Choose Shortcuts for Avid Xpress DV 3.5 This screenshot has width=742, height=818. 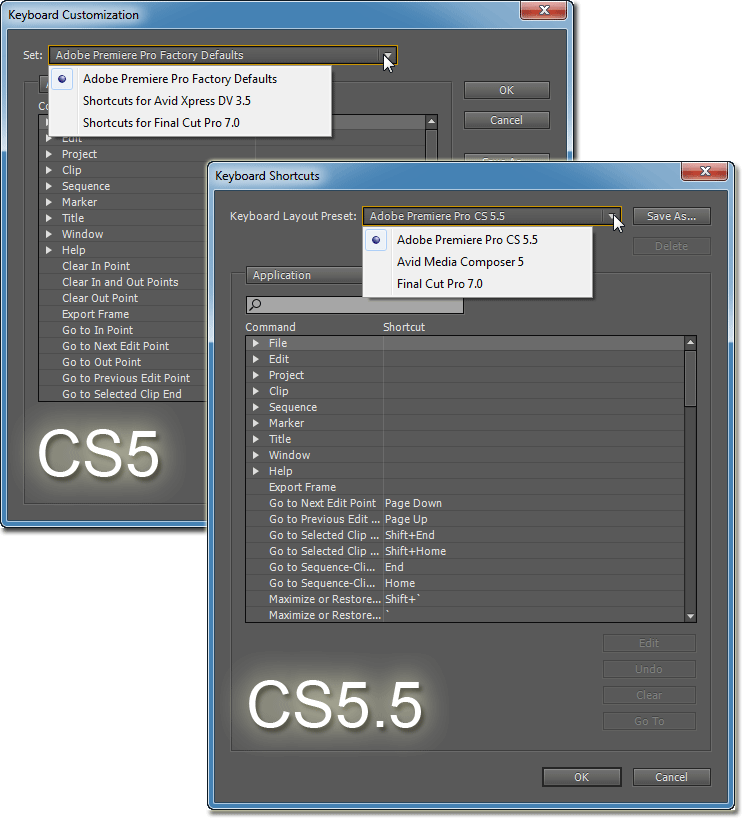click(167, 101)
